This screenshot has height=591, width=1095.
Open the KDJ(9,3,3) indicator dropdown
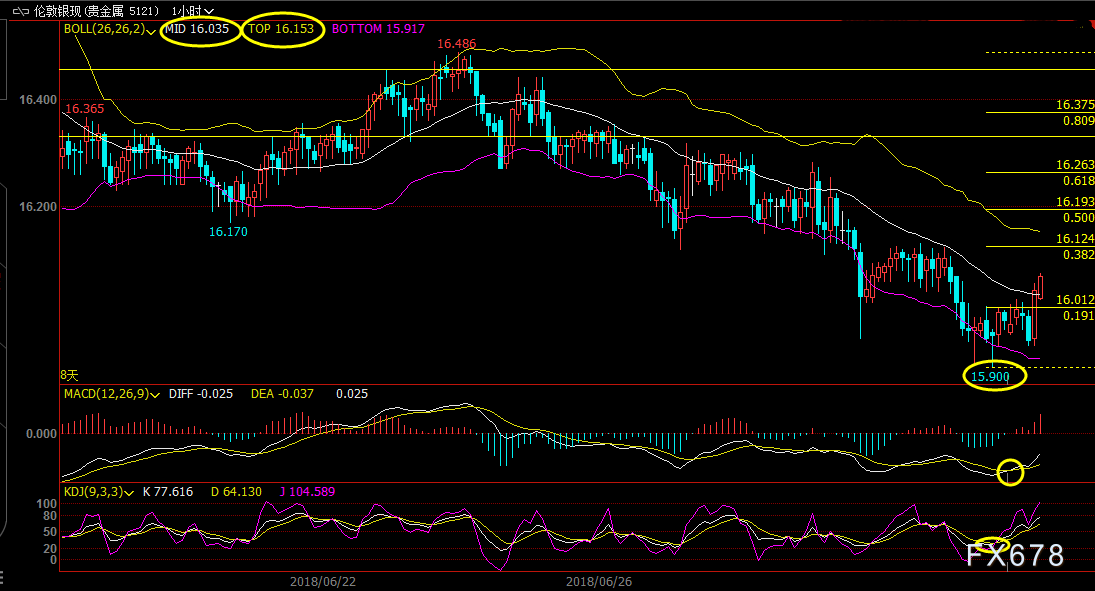tap(130, 493)
